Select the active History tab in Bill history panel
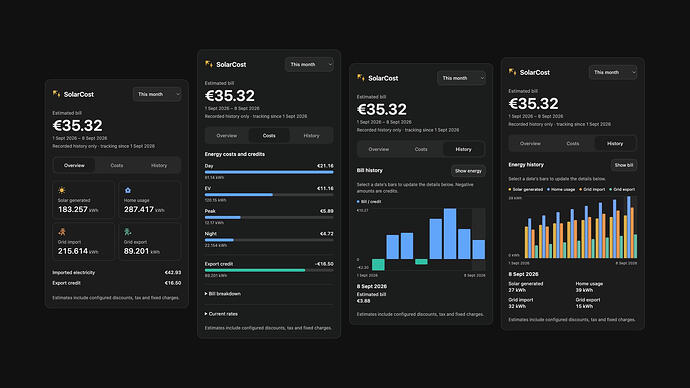Viewport: 690px width, 388px height. pos(463,149)
